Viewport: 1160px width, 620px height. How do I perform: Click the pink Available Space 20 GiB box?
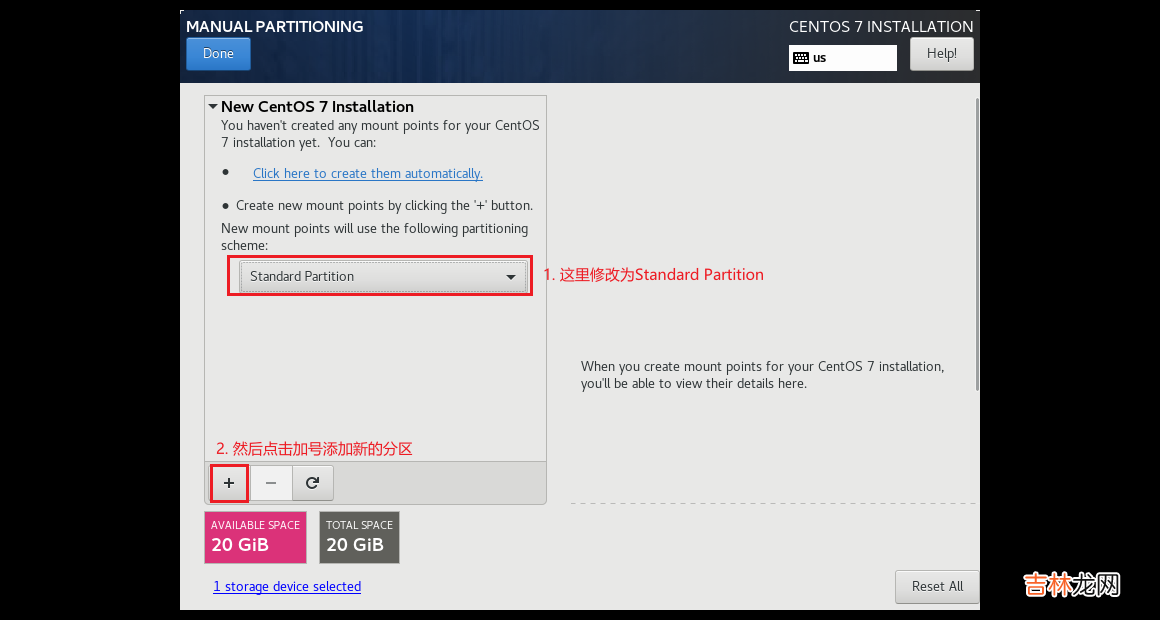pyautogui.click(x=255, y=537)
